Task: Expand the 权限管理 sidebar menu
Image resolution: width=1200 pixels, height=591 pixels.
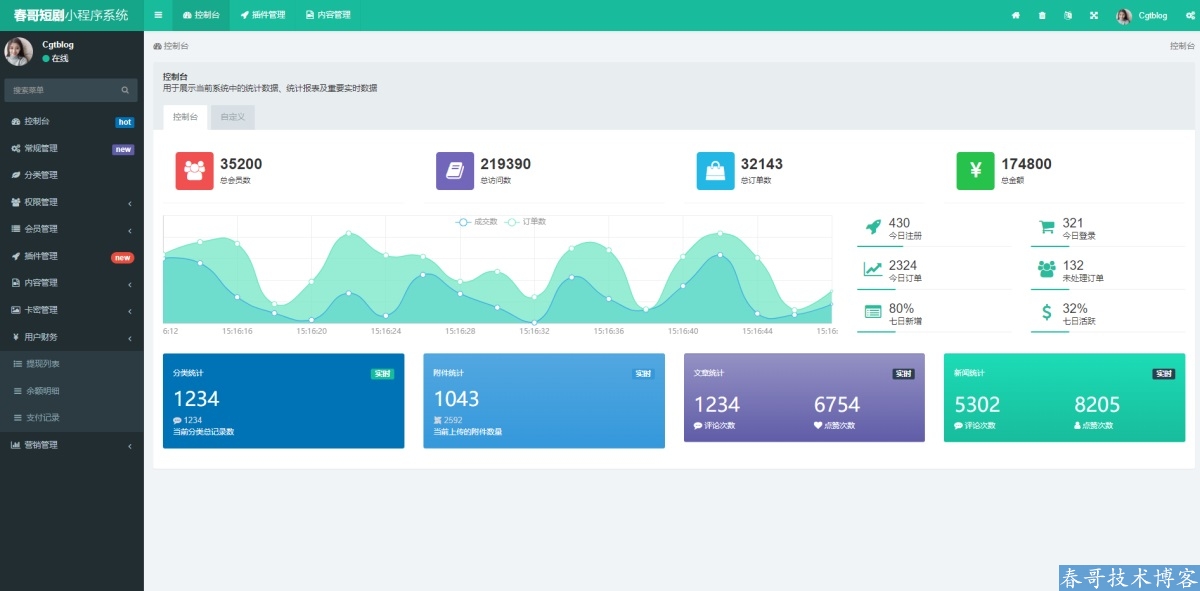Action: coord(70,202)
